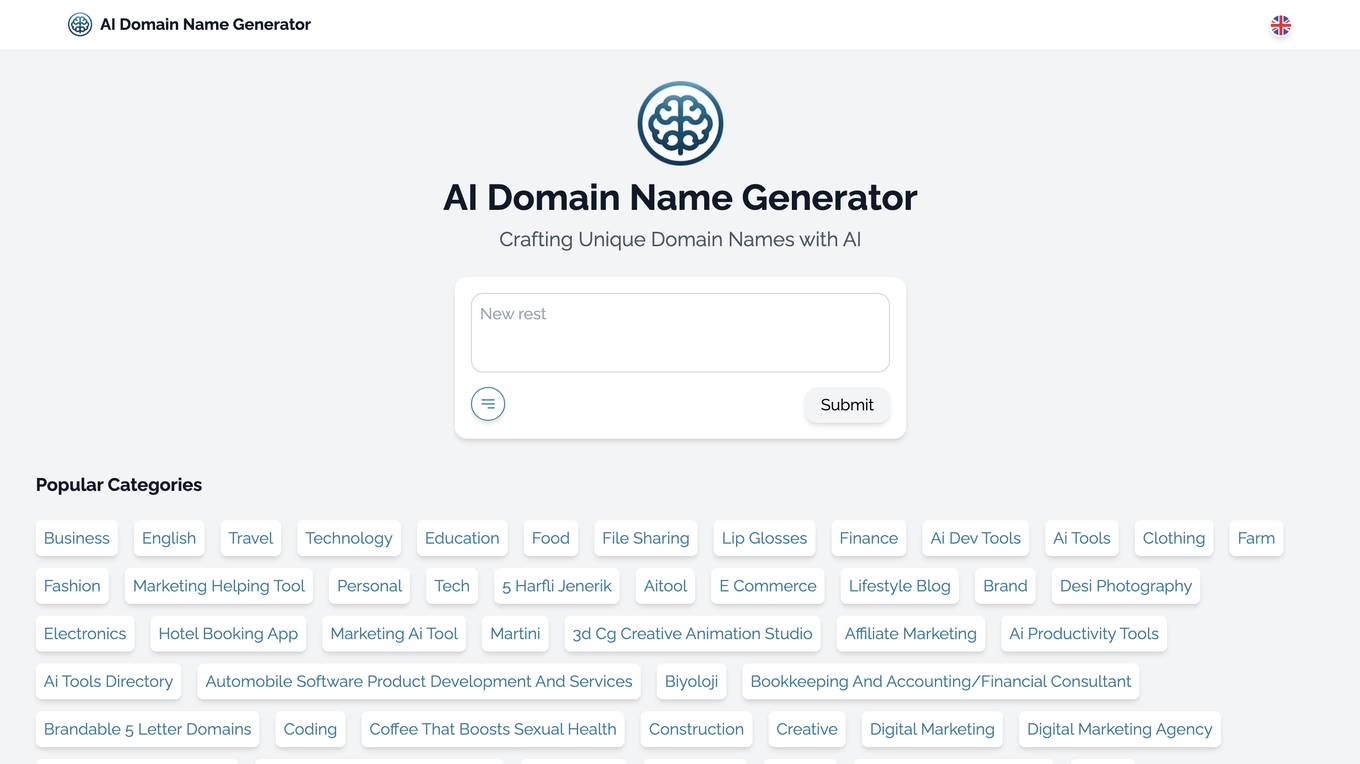Open Brandable 5 Letter Domains category
This screenshot has height=764, width=1360.
148,730
